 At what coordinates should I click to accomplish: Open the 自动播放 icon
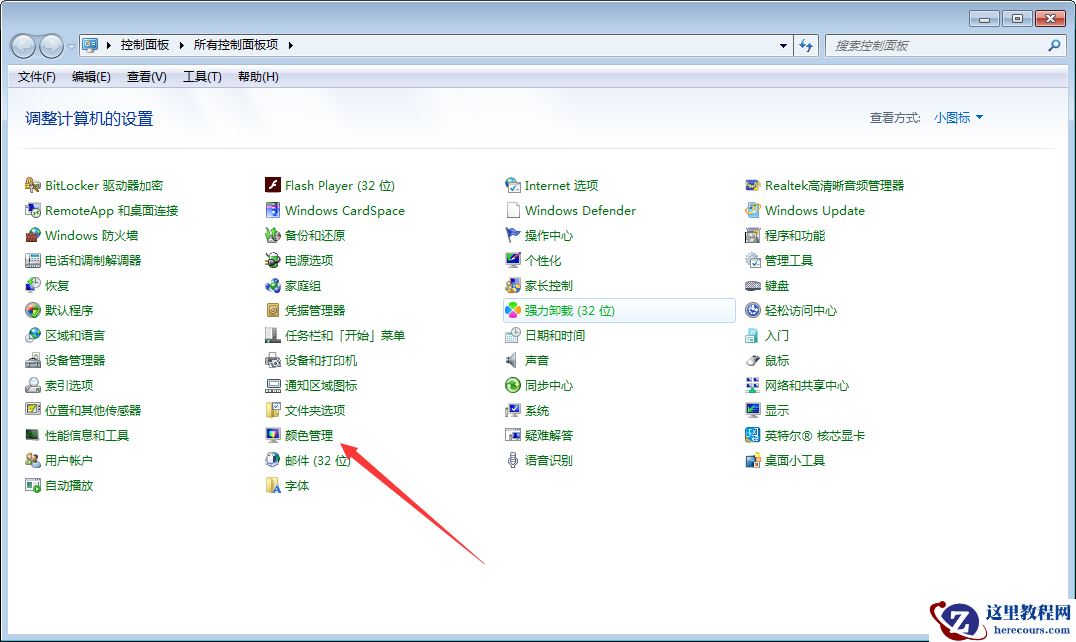[32, 486]
